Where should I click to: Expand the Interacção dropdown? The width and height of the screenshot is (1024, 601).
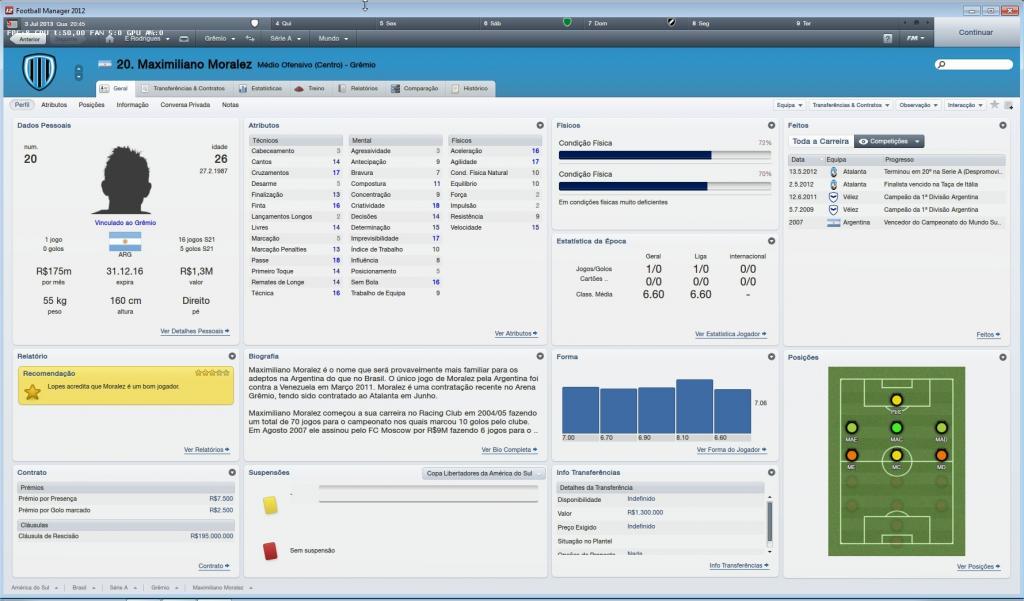(965, 105)
